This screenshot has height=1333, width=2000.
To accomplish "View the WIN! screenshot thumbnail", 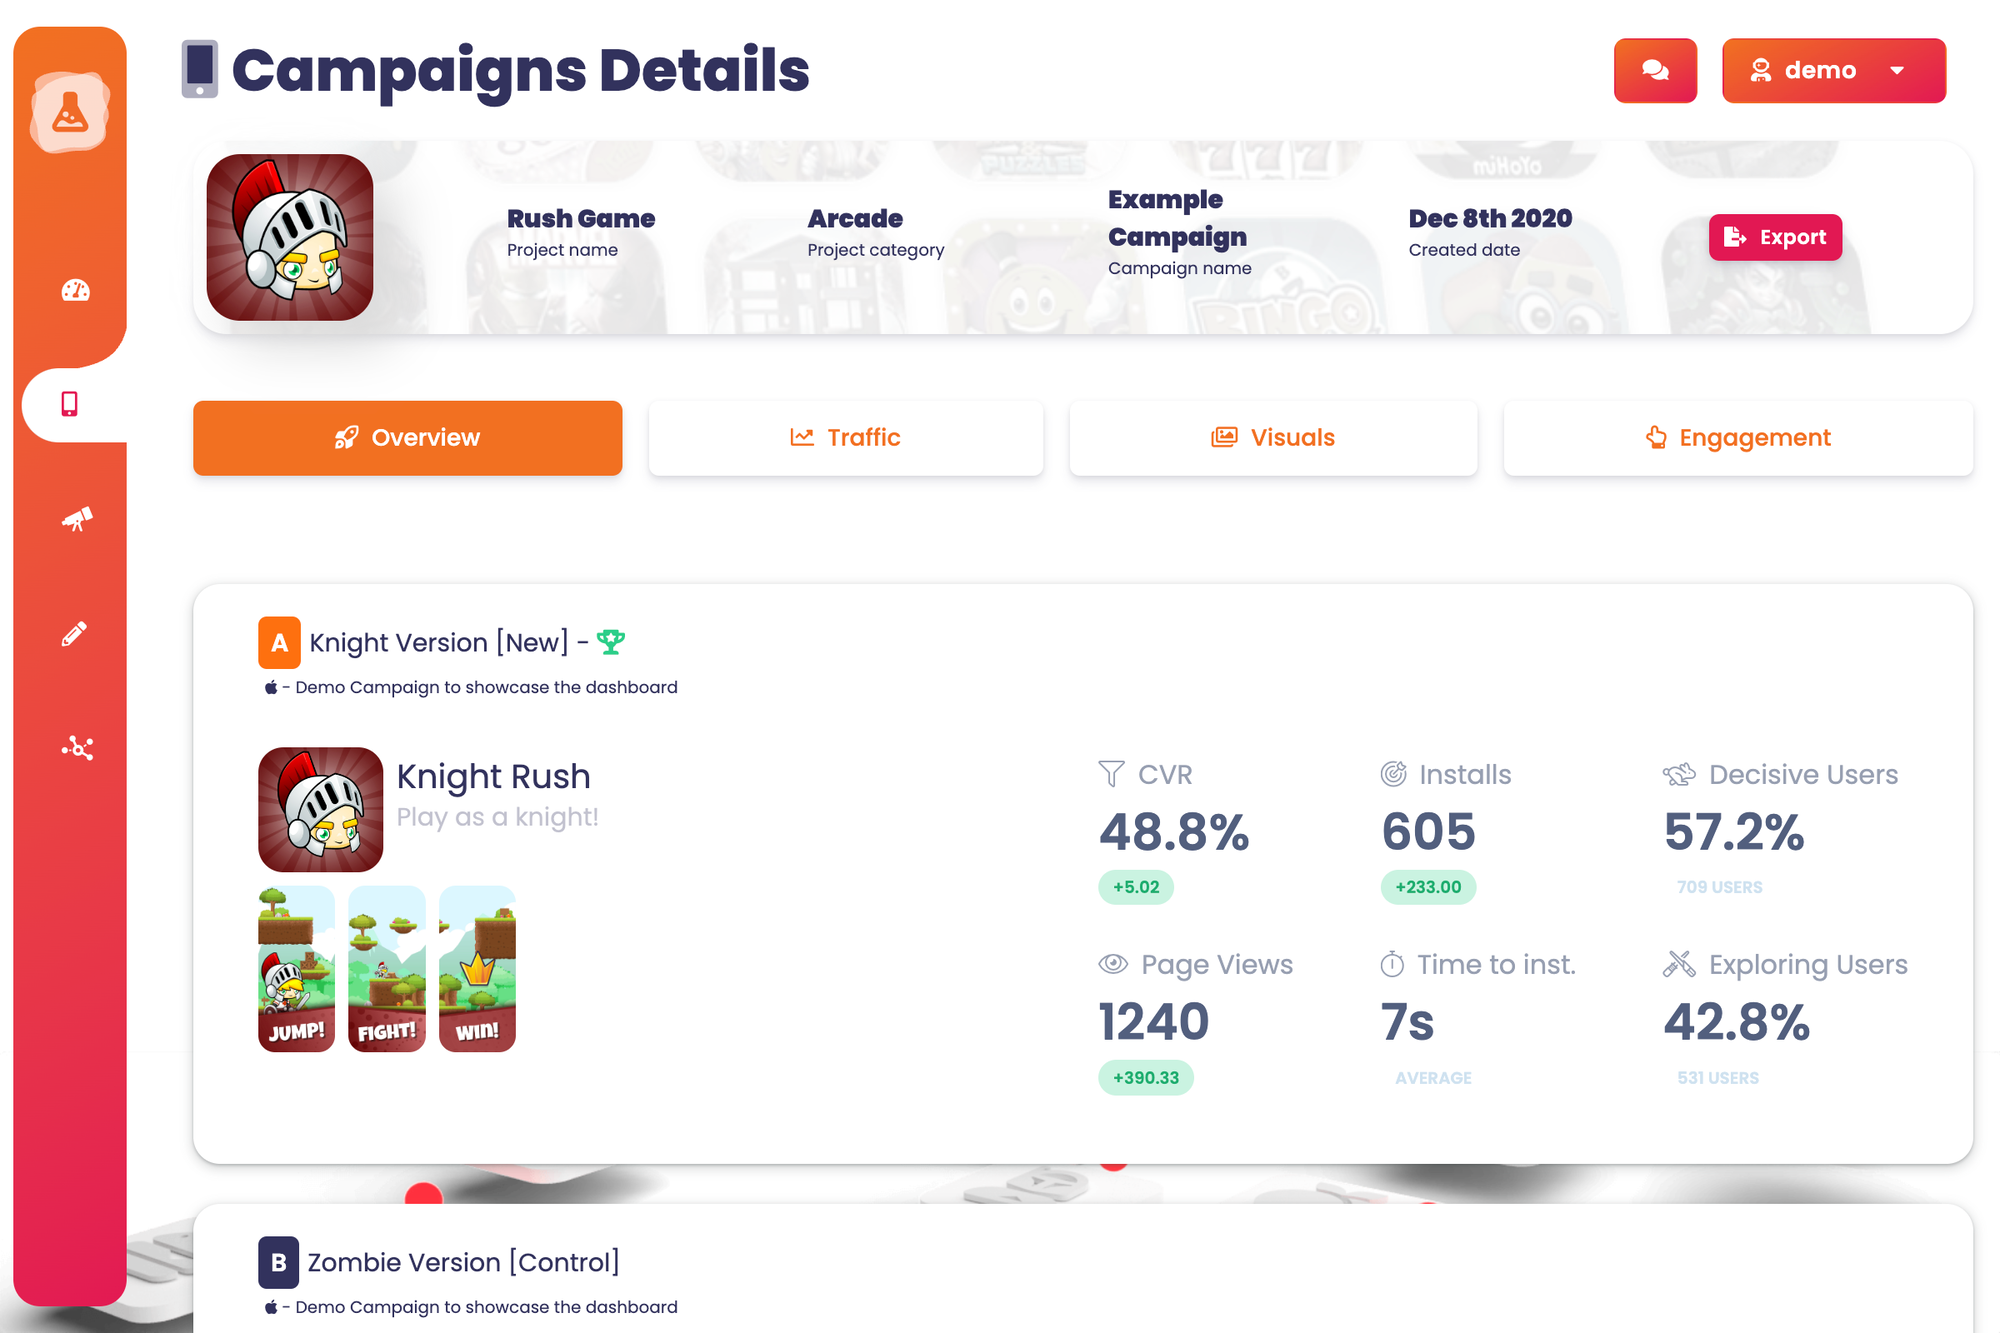I will 477,968.
